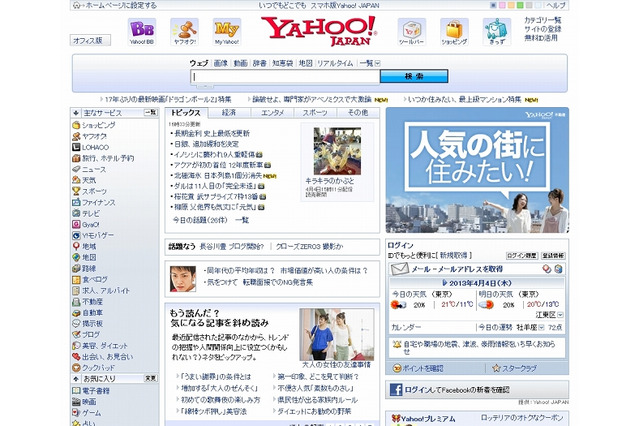Open the カテゴリ一覧 link
This screenshot has width=640, height=426.
pyautogui.click(x=543, y=20)
